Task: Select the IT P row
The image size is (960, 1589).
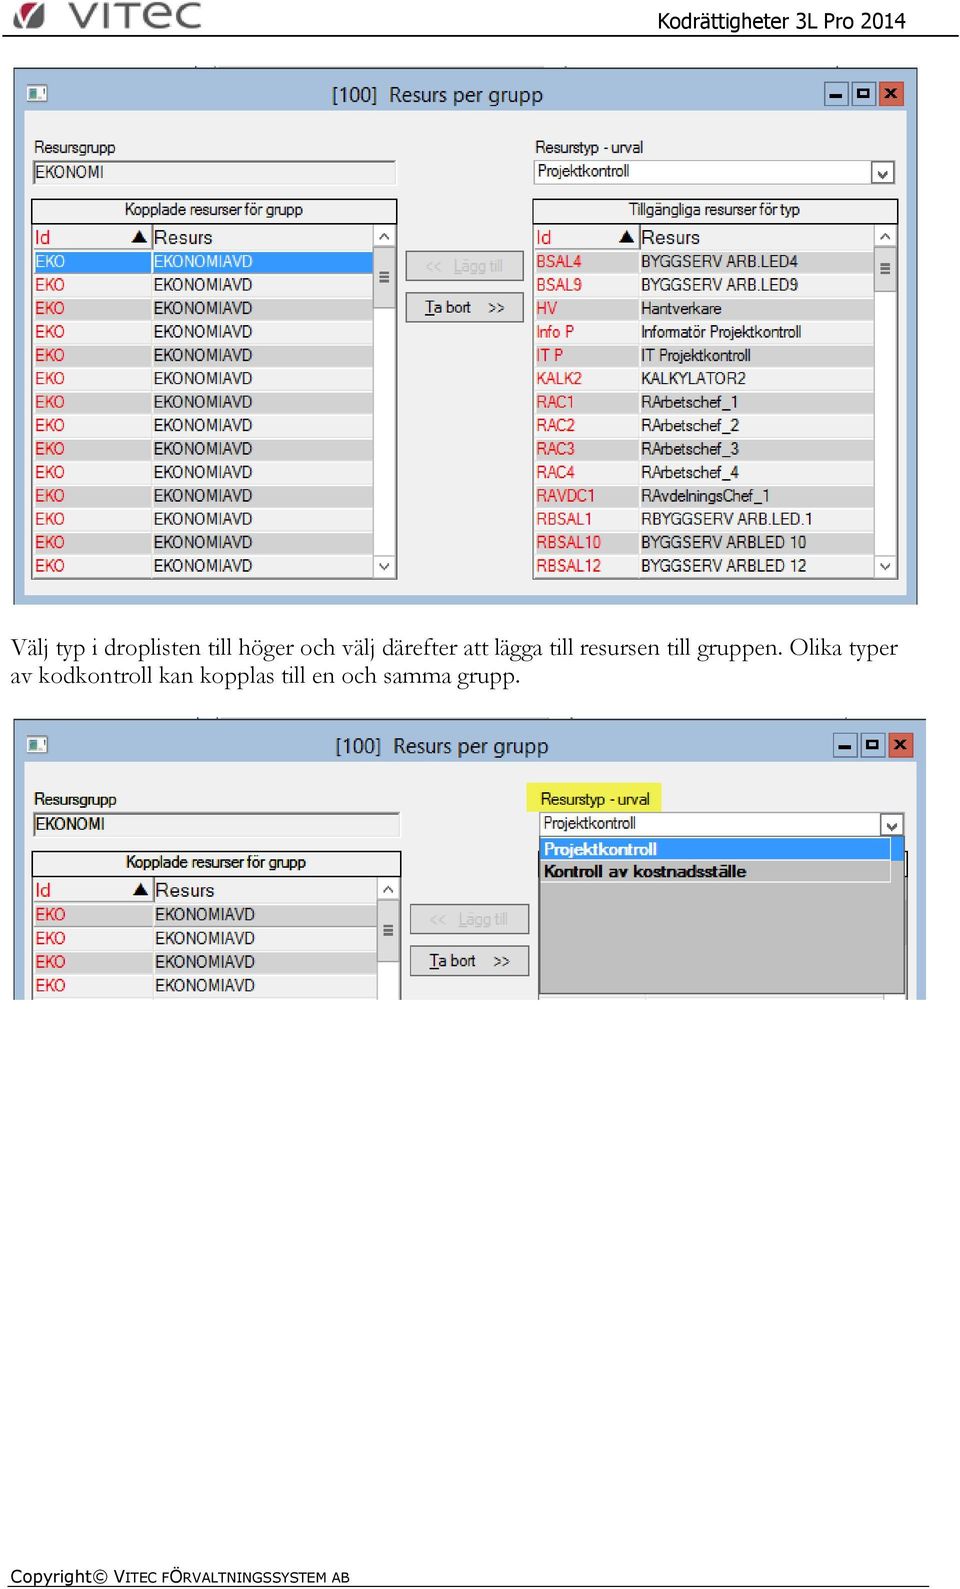Action: (704, 355)
